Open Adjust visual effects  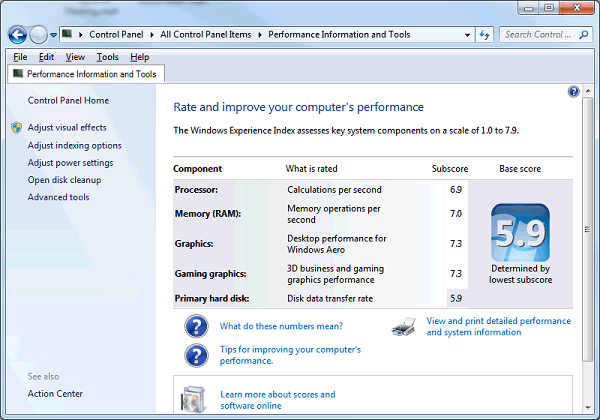coord(67,127)
